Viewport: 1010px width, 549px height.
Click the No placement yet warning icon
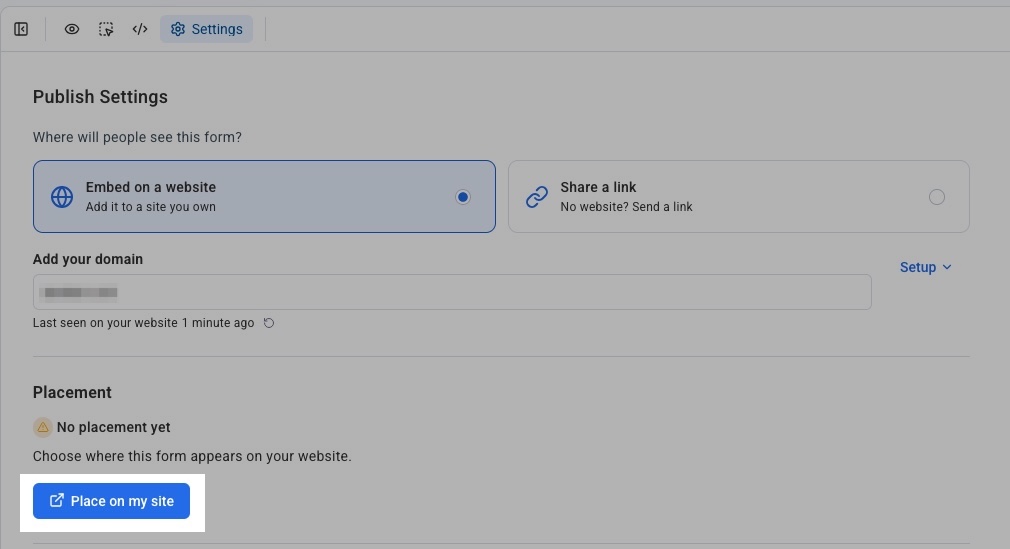(x=43, y=427)
